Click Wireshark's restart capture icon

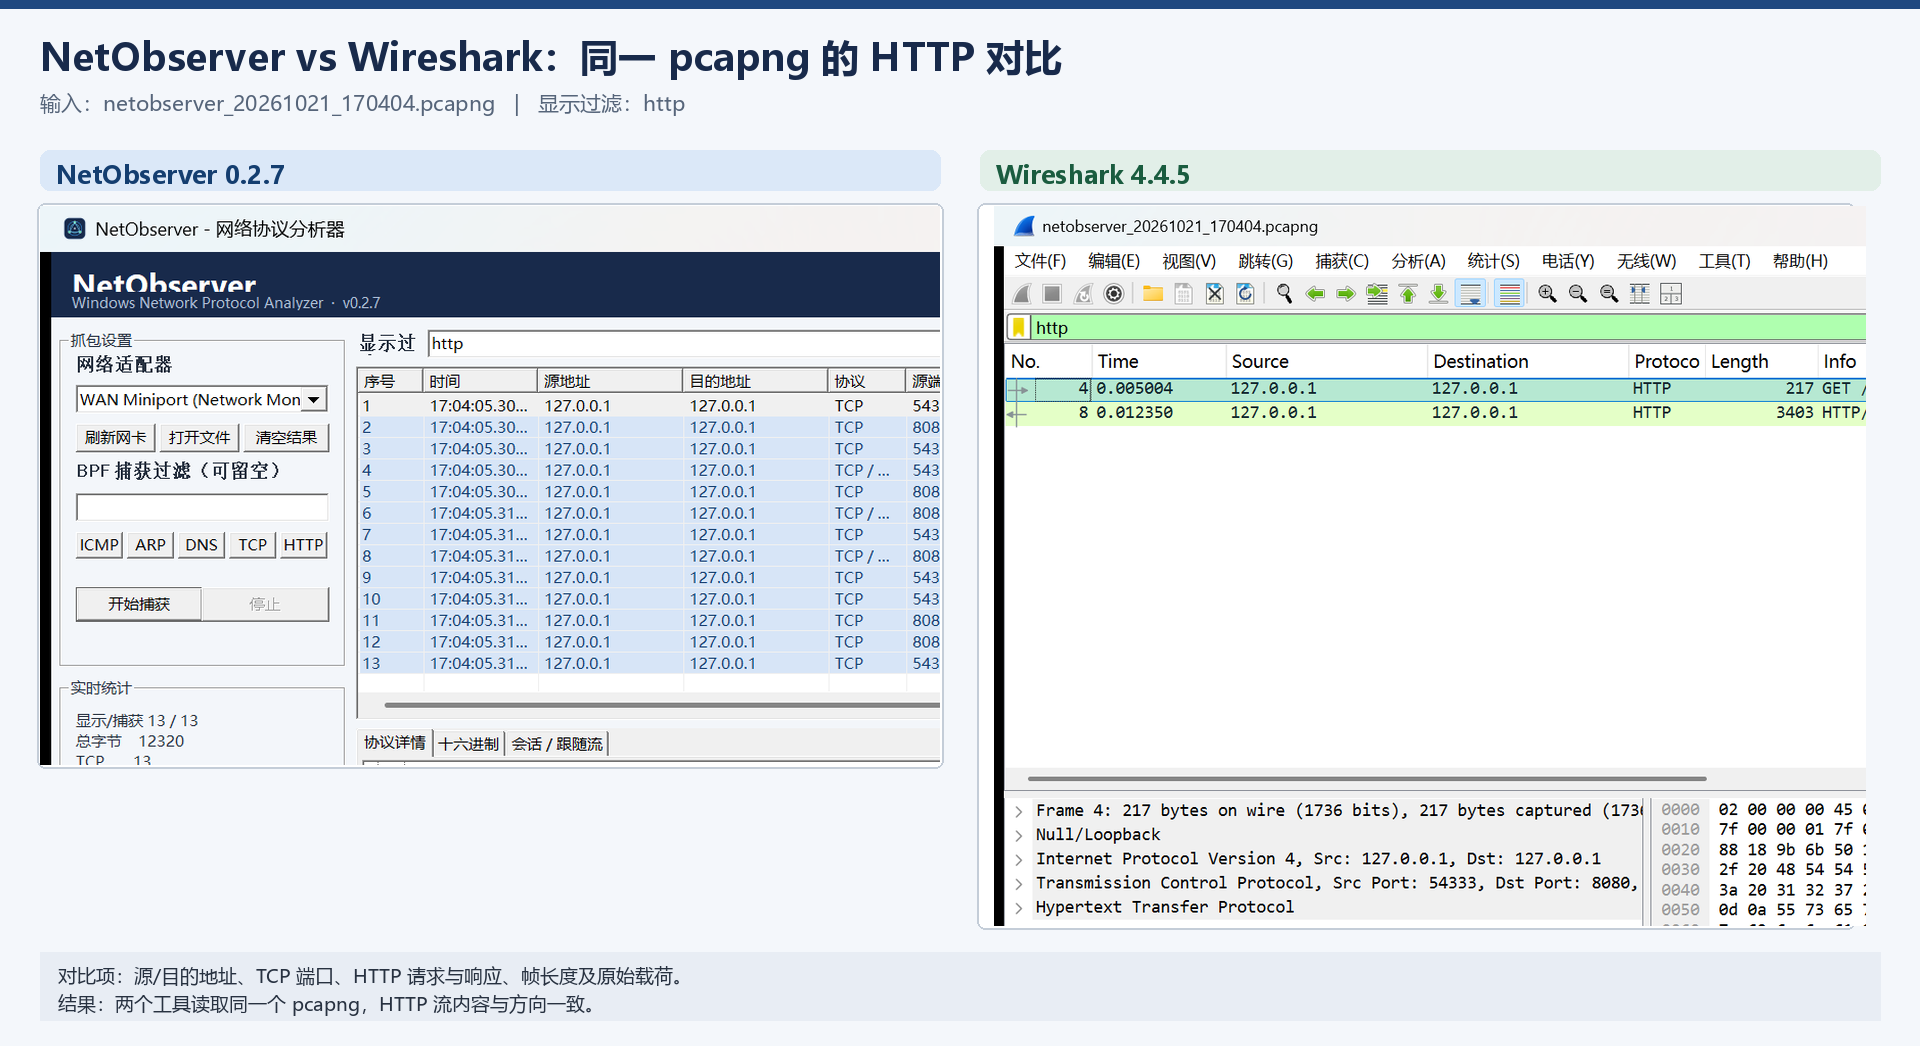click(1083, 294)
